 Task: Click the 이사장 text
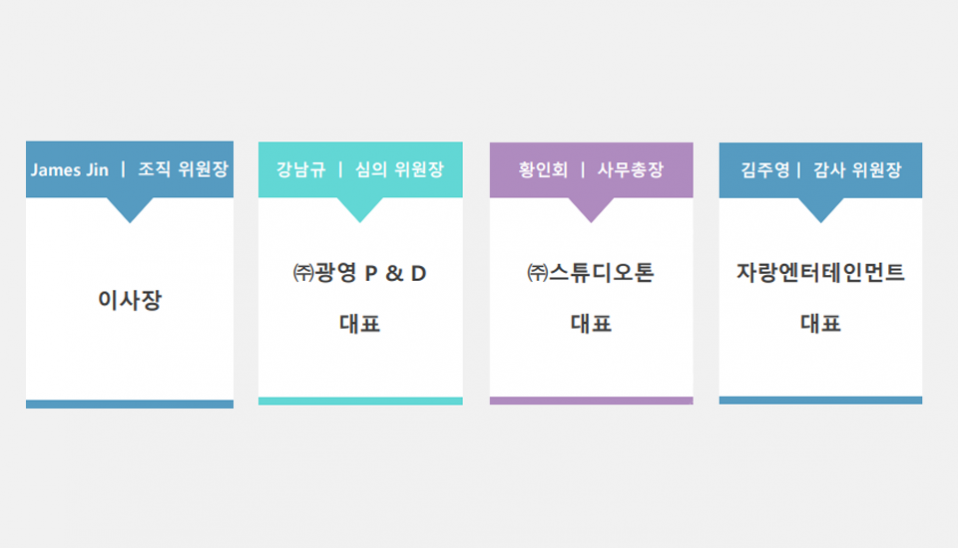tap(130, 300)
